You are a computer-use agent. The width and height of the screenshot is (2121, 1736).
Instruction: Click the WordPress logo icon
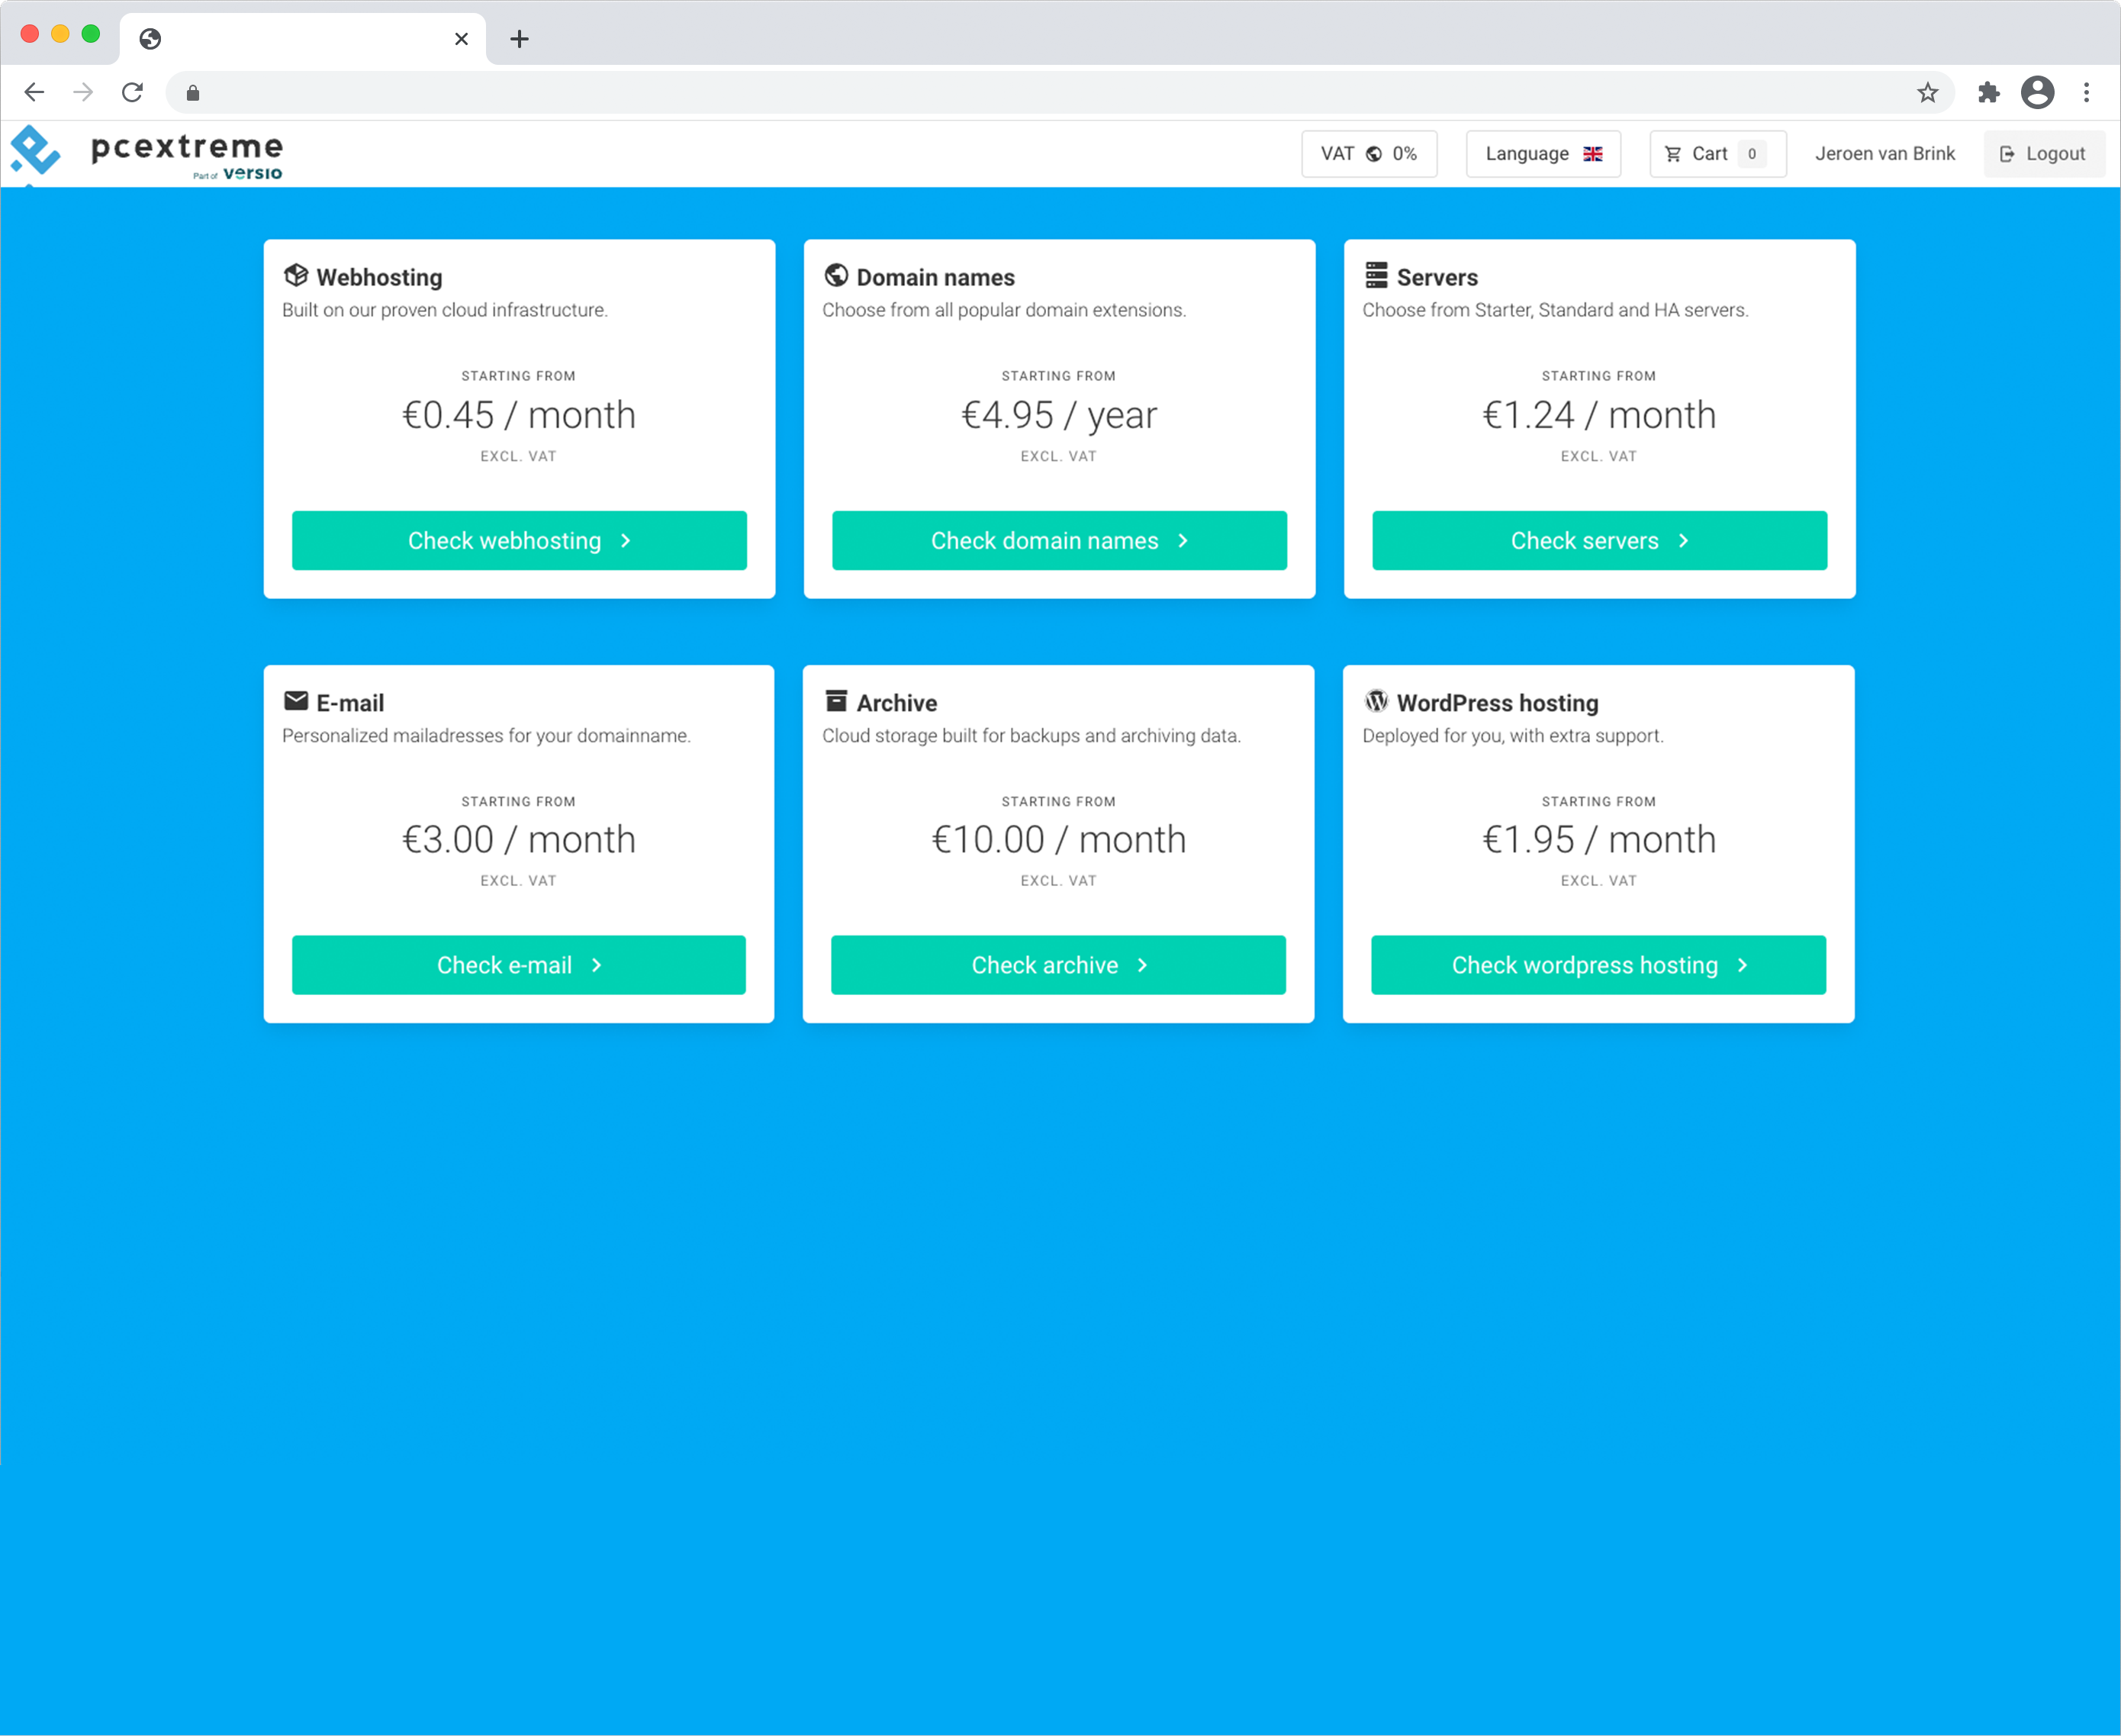click(x=1376, y=701)
